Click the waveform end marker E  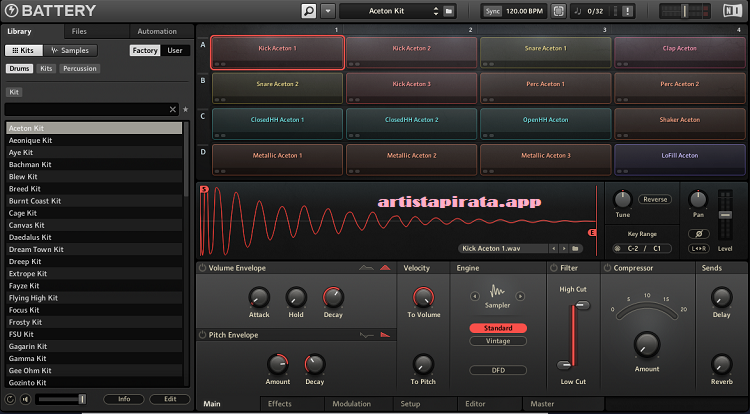(x=592, y=233)
